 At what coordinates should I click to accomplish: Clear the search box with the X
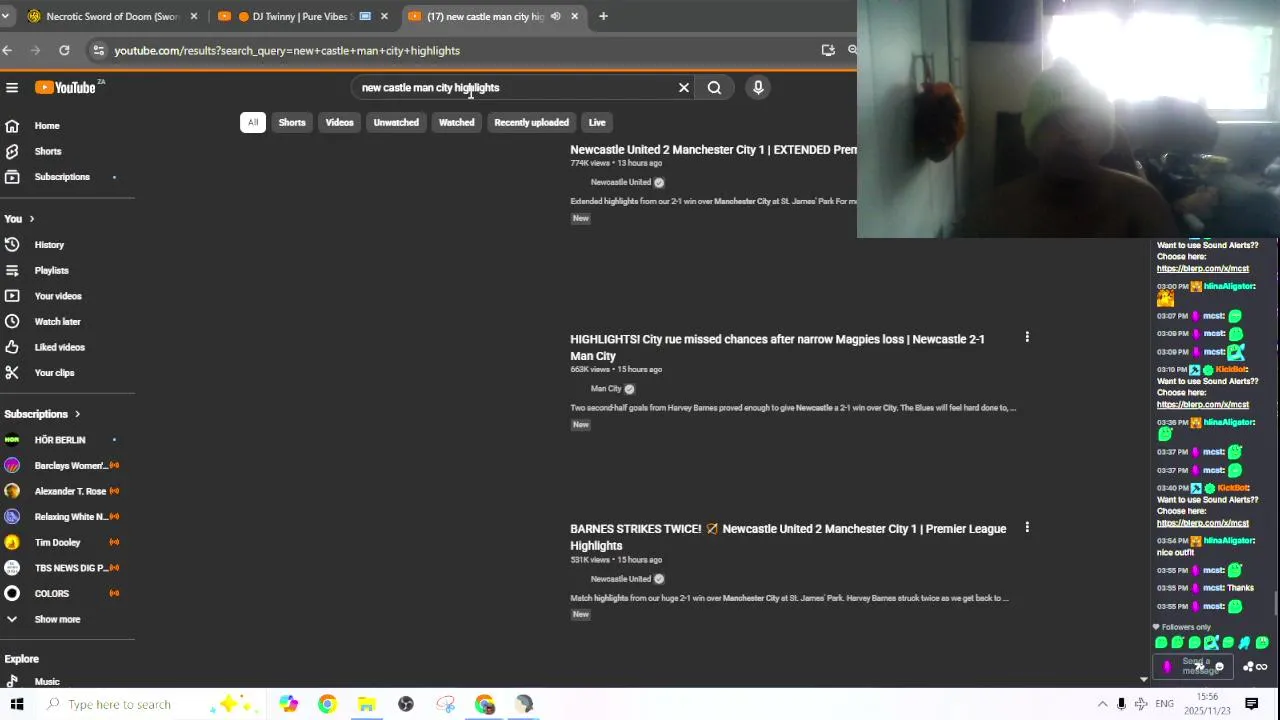[684, 88]
